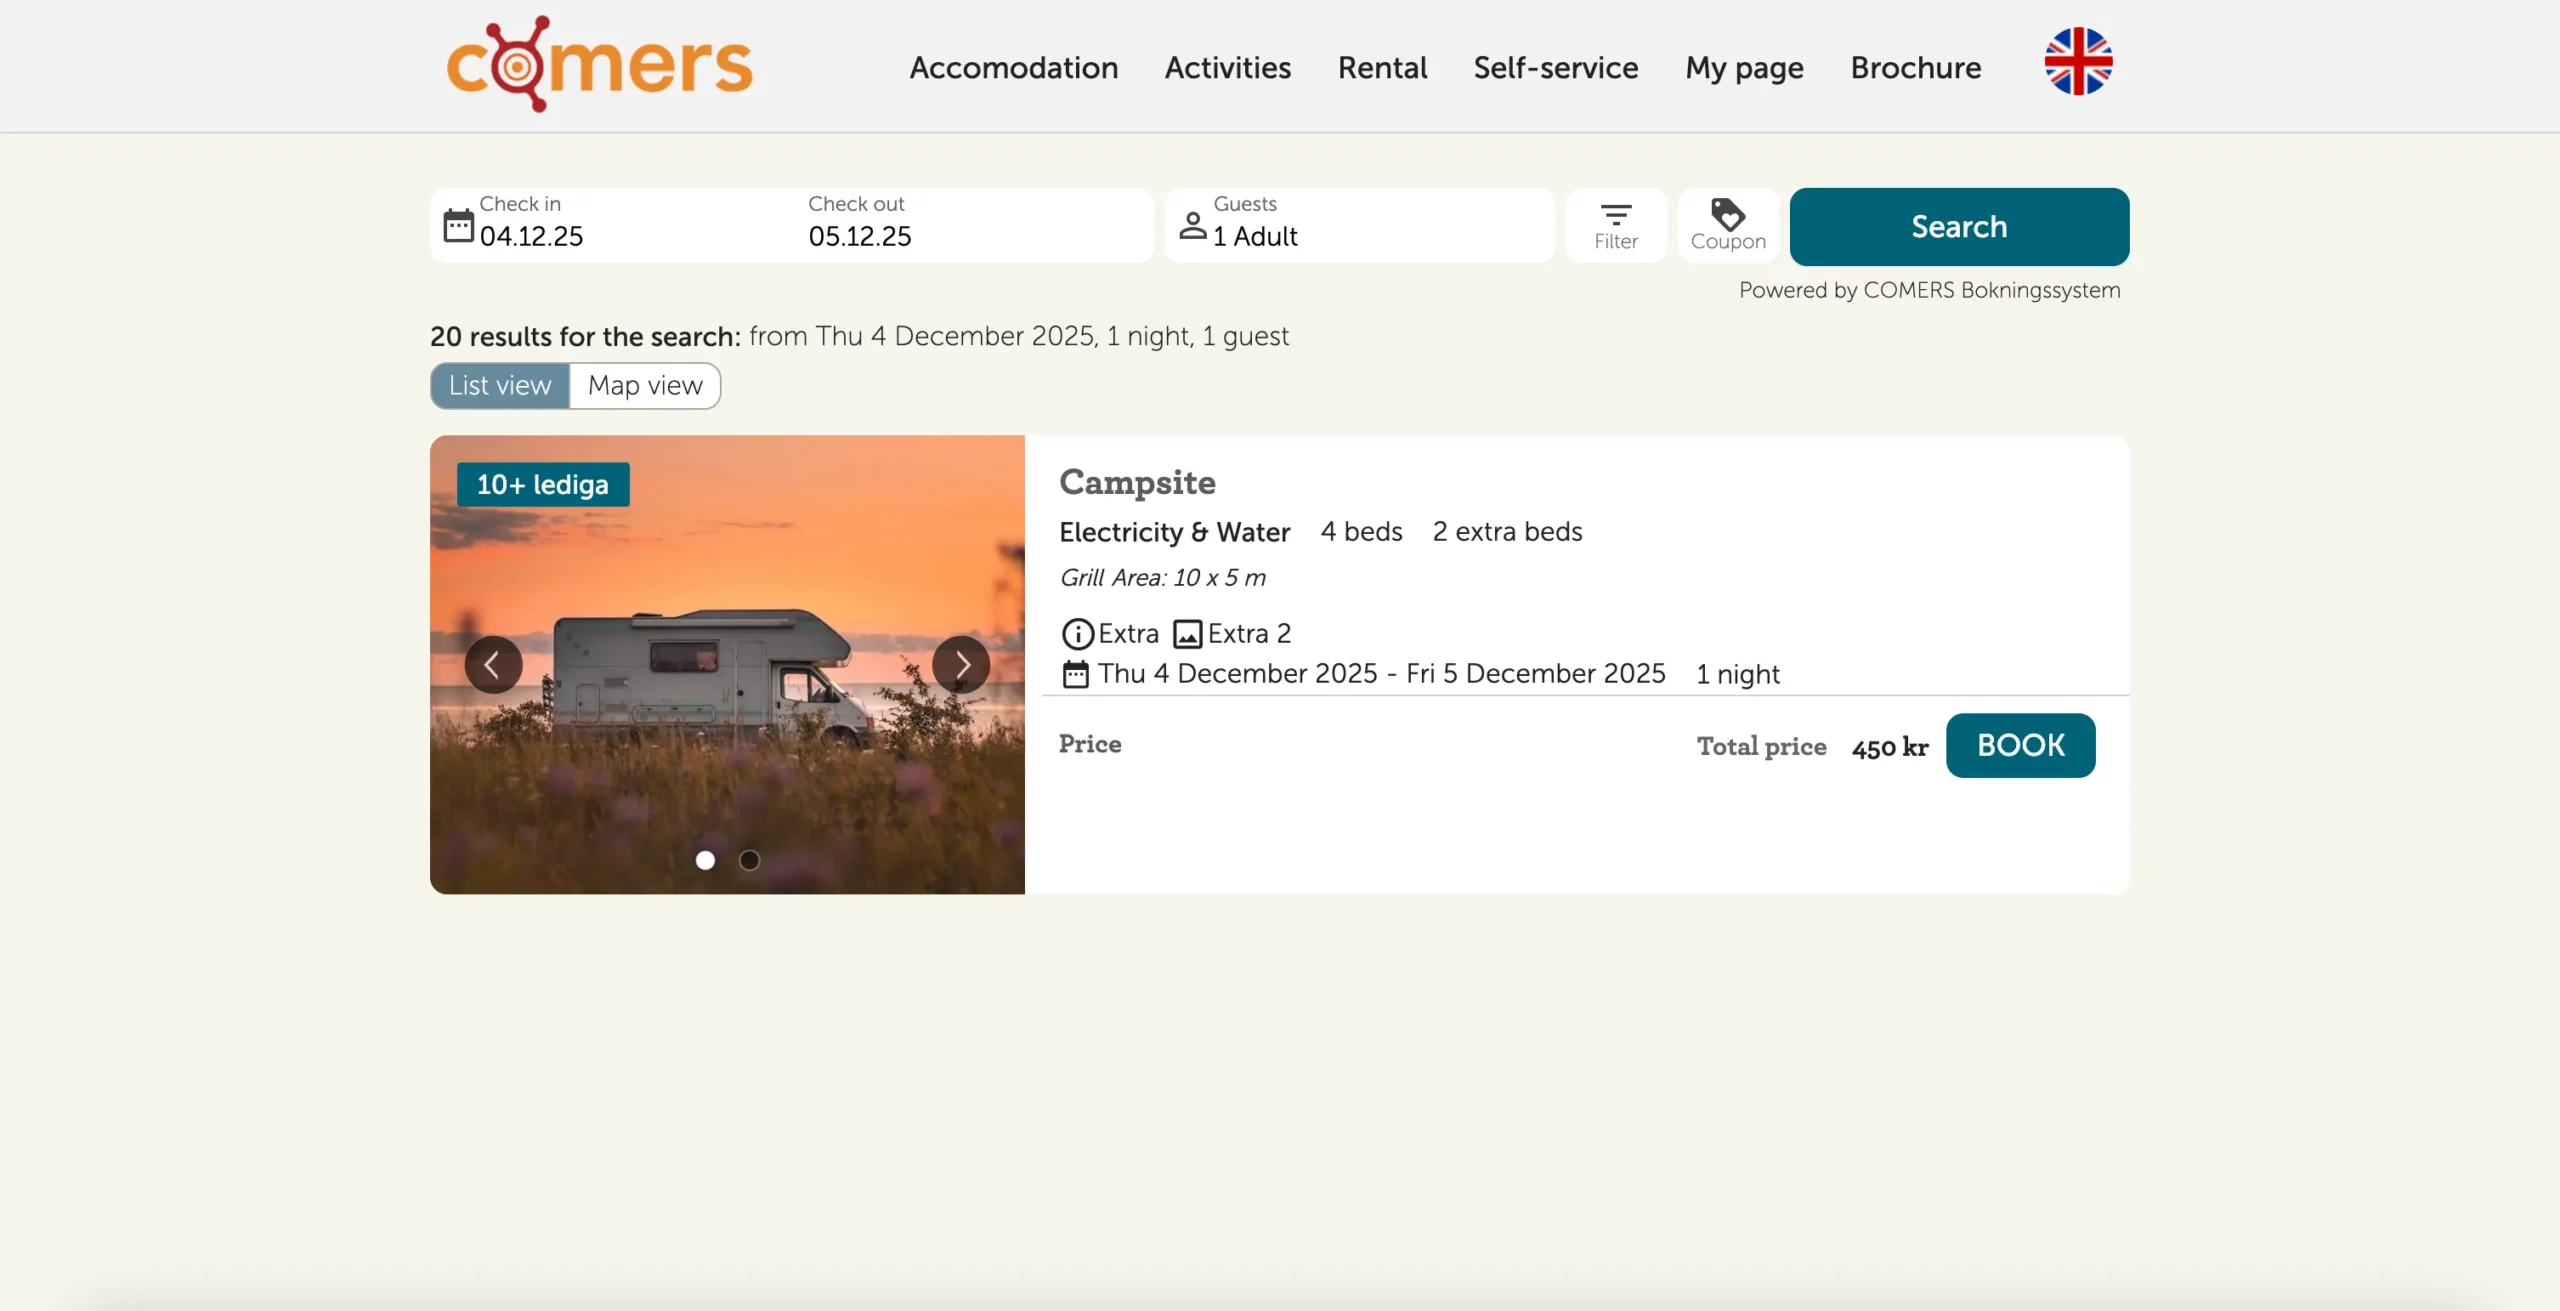The image size is (2560, 1311).
Task: Switch to List view
Action: (500, 386)
